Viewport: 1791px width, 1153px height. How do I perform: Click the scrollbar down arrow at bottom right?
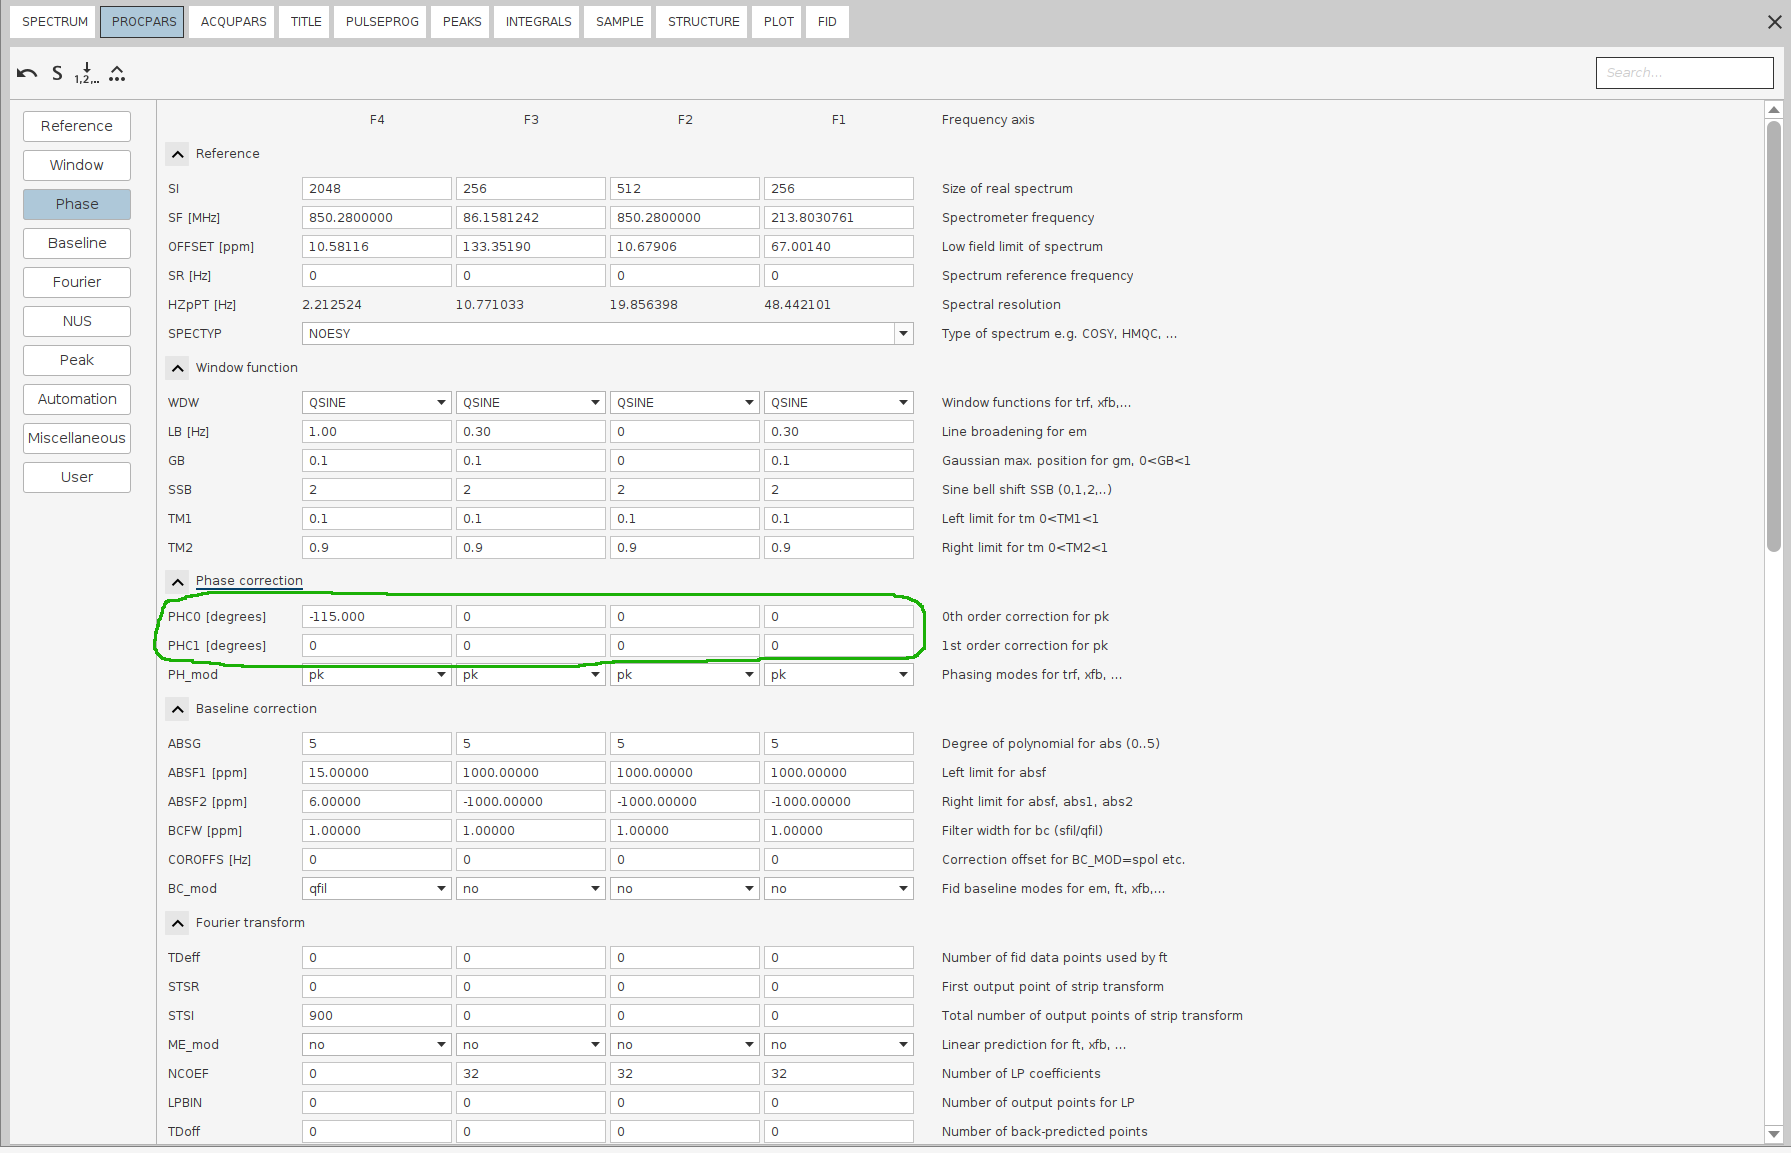coord(1774,1134)
